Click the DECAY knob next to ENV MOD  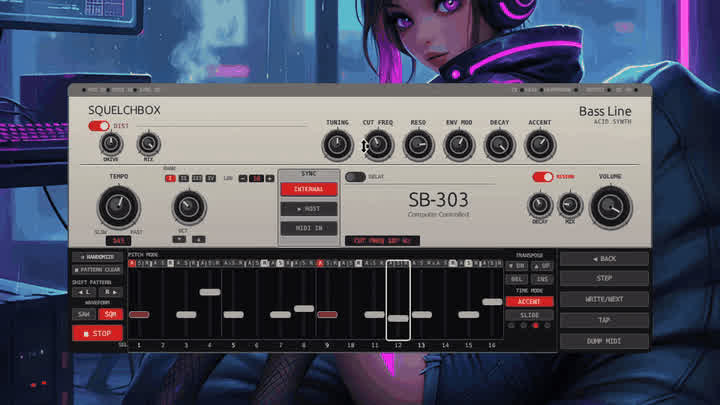click(x=500, y=145)
